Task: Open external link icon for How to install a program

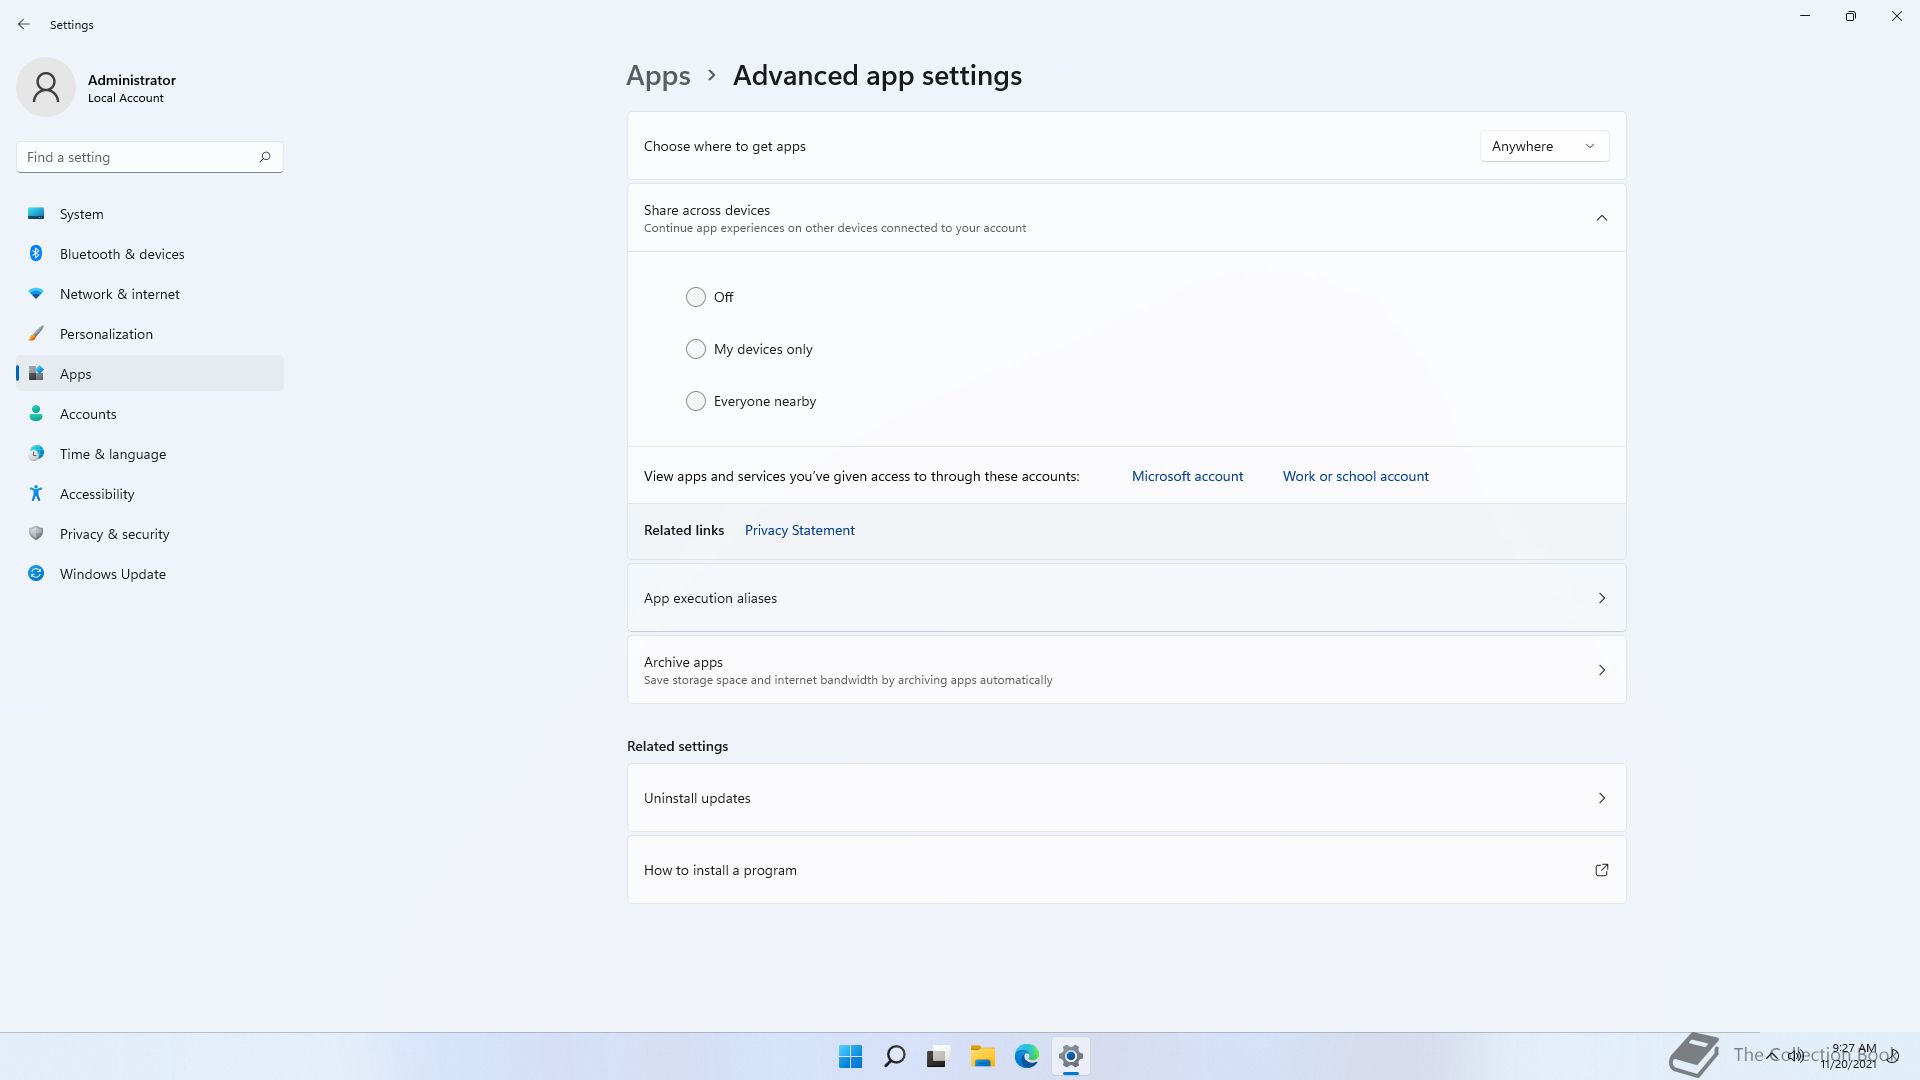Action: [1601, 870]
